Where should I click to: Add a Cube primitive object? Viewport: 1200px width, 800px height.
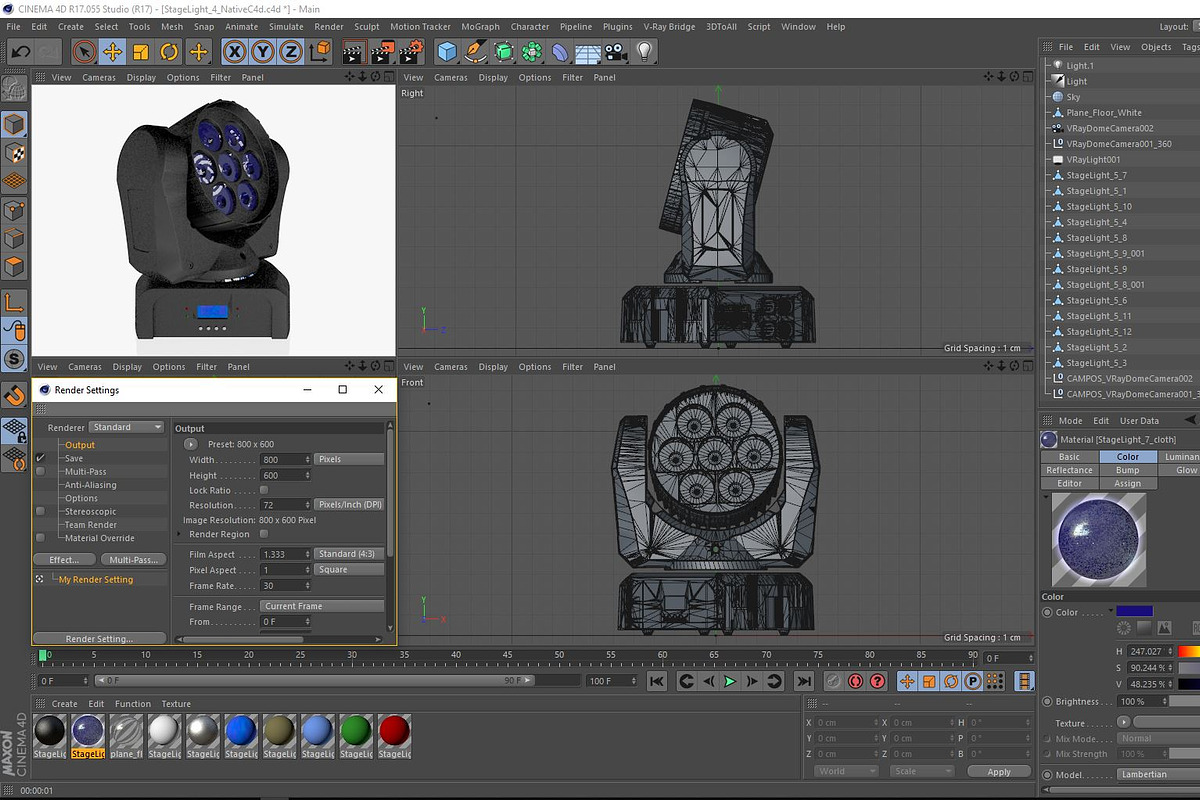pos(447,51)
